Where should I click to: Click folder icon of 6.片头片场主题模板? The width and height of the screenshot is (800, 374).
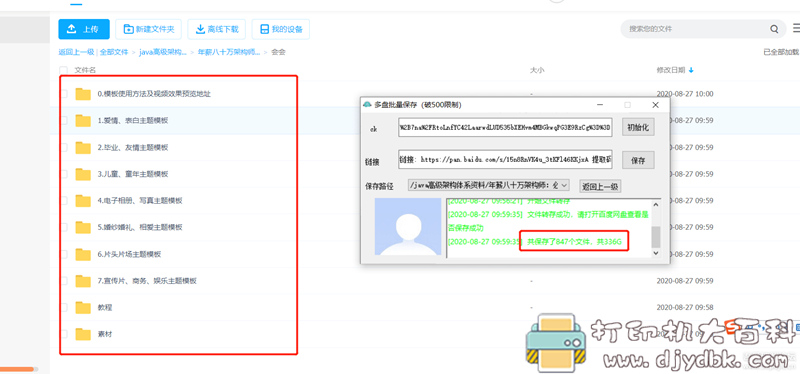(x=83, y=254)
